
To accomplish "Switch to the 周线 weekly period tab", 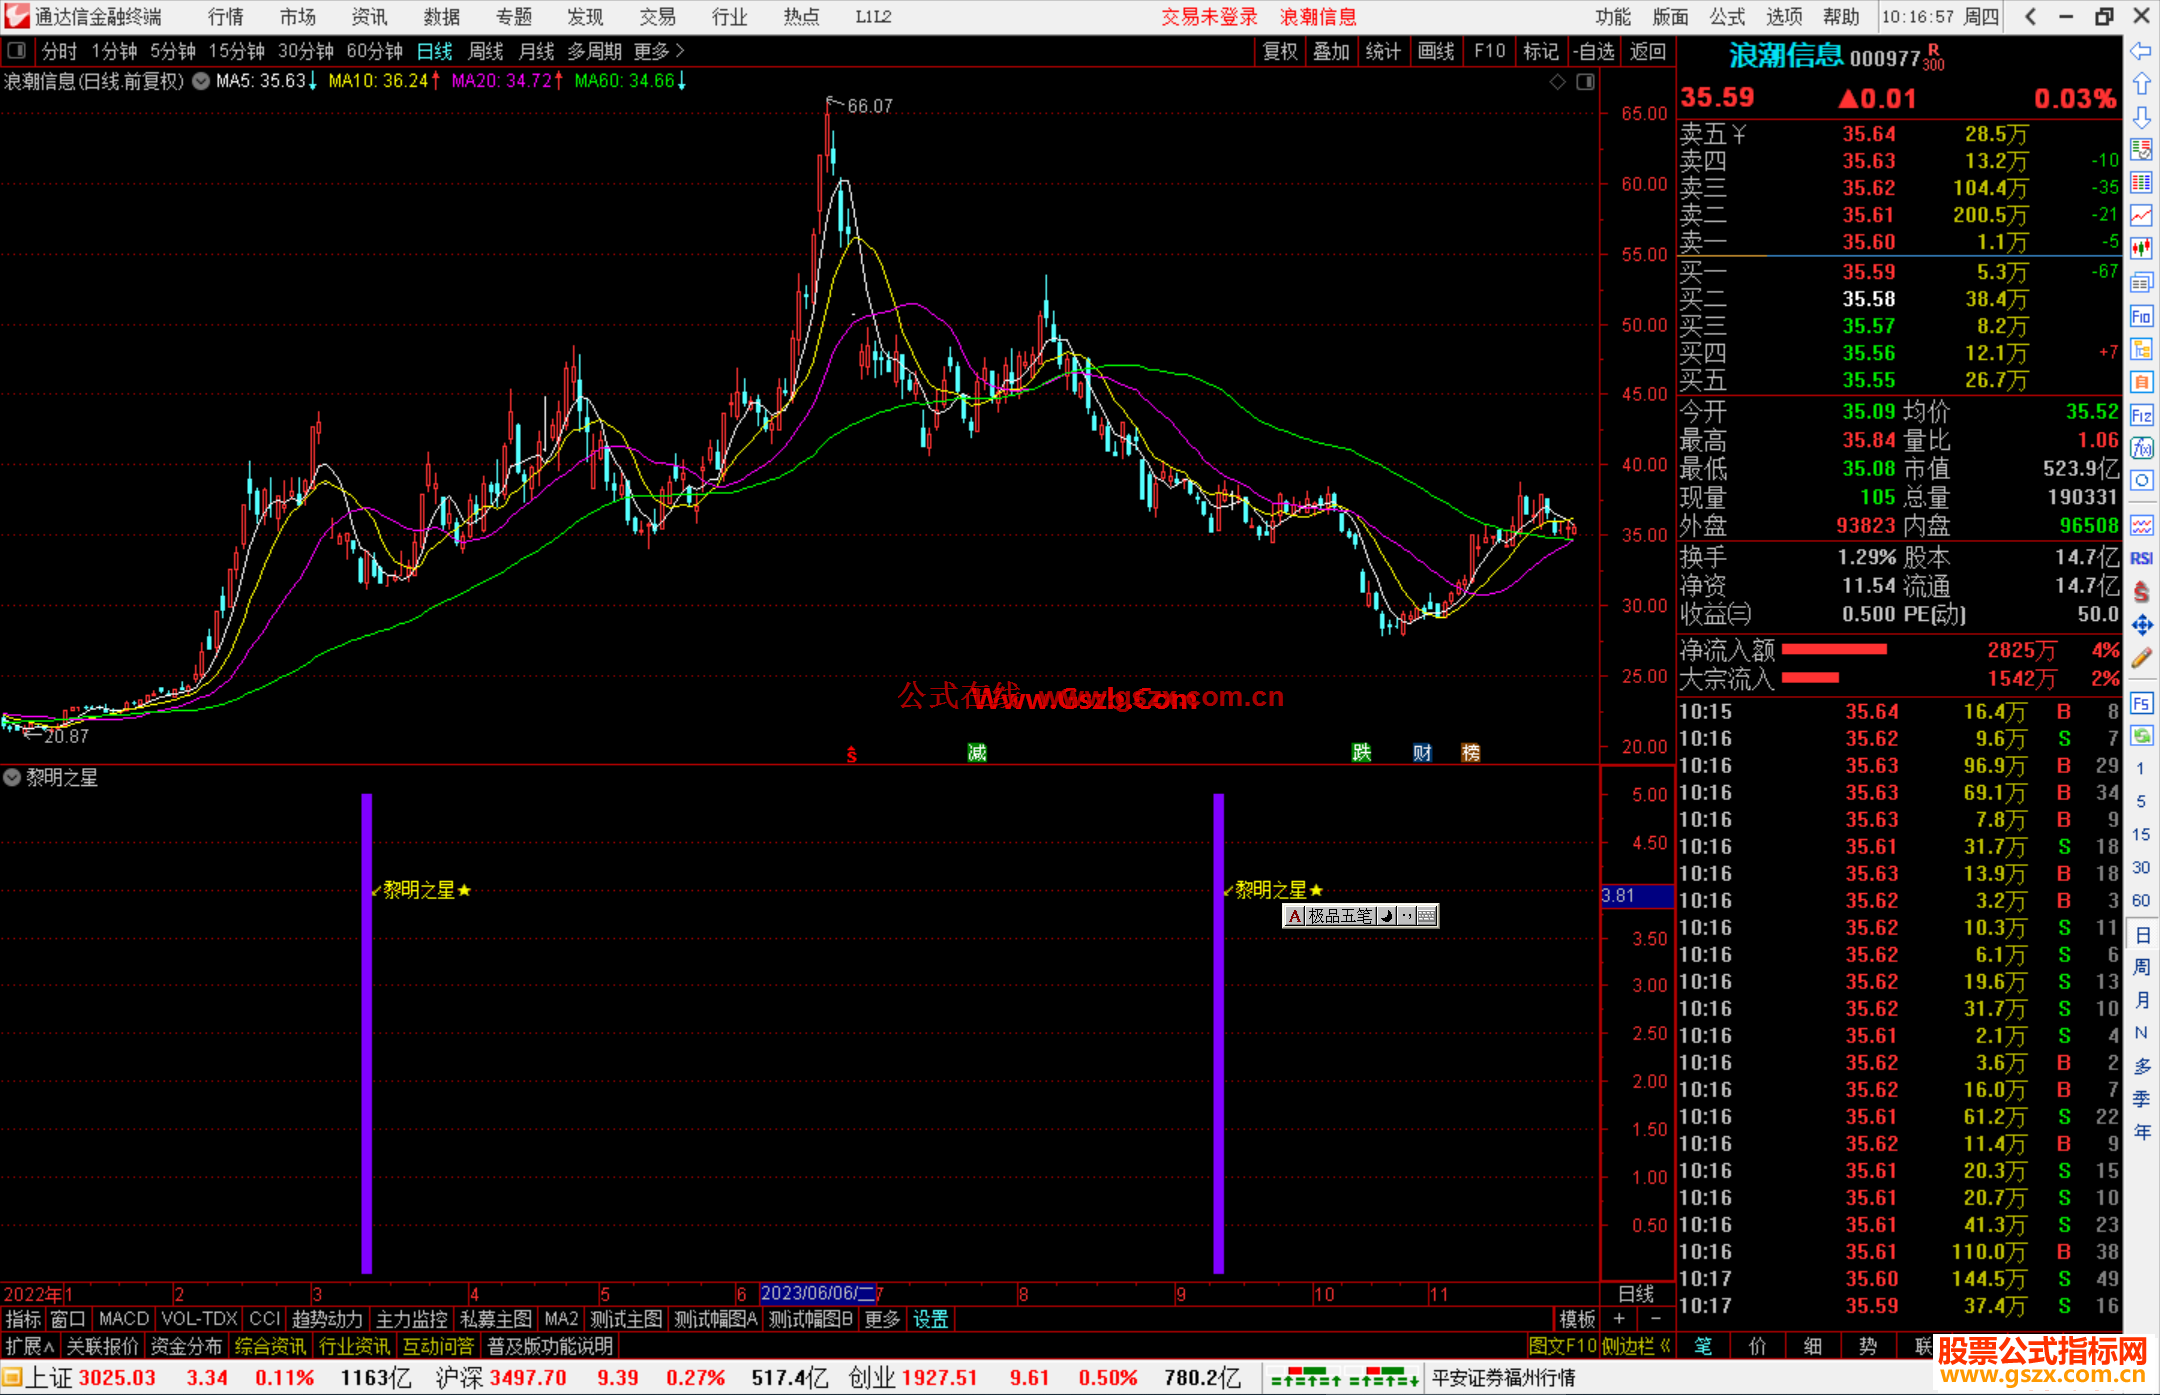I will [486, 51].
